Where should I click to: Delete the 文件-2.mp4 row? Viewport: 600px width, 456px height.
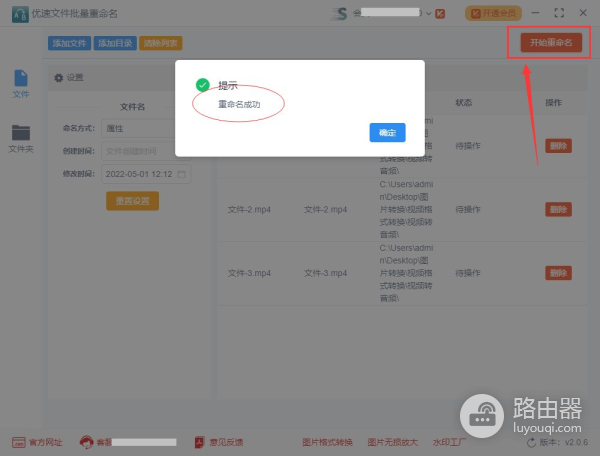558,209
